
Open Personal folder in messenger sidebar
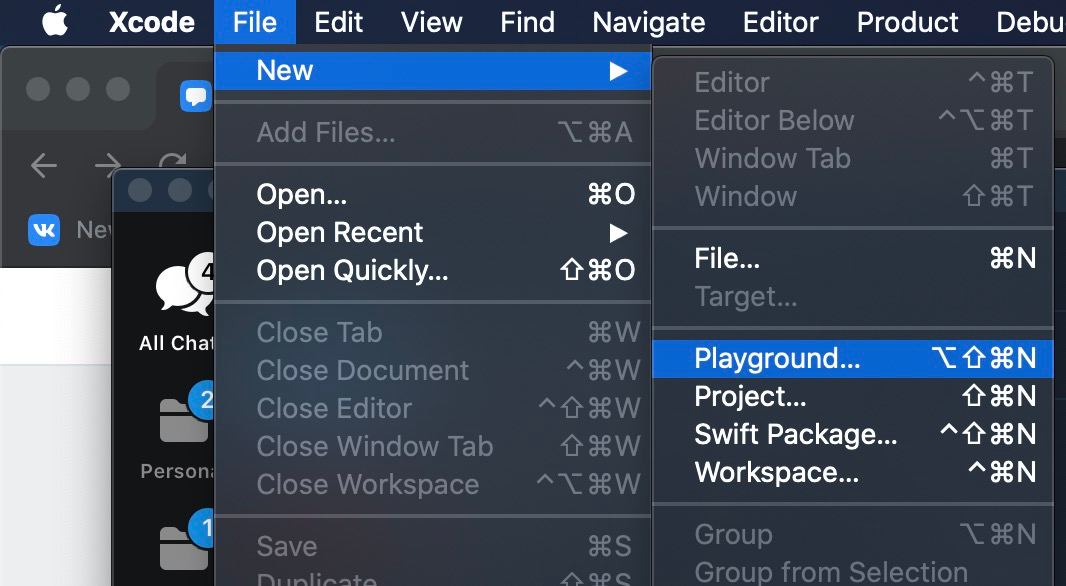pos(175,432)
